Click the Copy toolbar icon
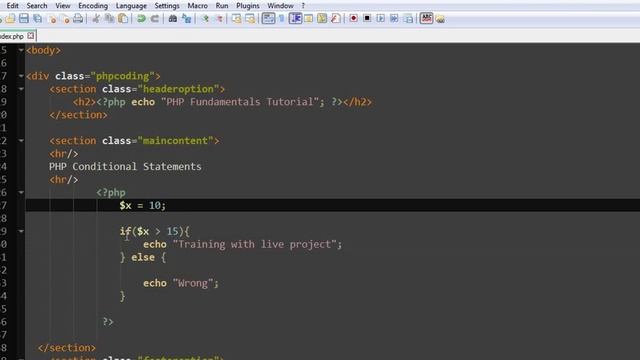 tap(109, 18)
